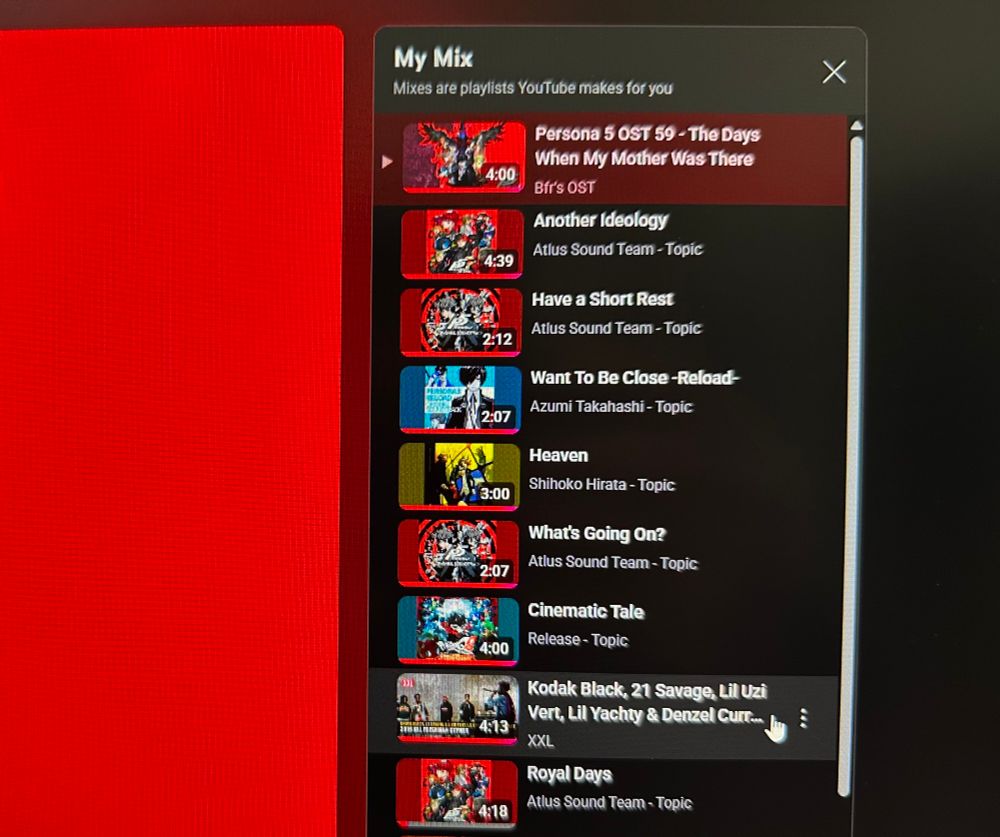
Task: Click the now-playing arrow beside Persona 5 OST 59
Action: [386, 161]
